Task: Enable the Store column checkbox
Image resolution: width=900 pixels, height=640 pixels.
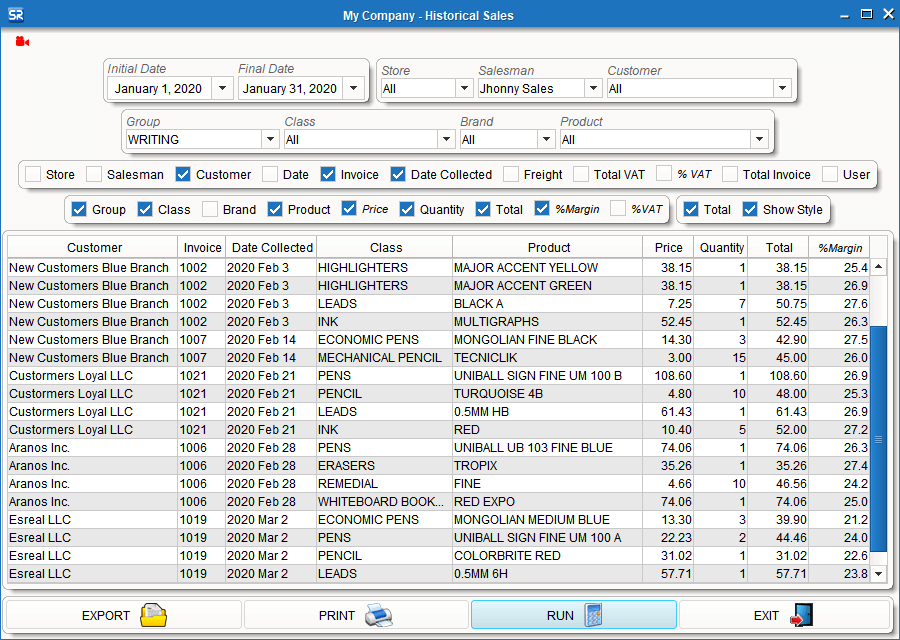Action: 33,174
